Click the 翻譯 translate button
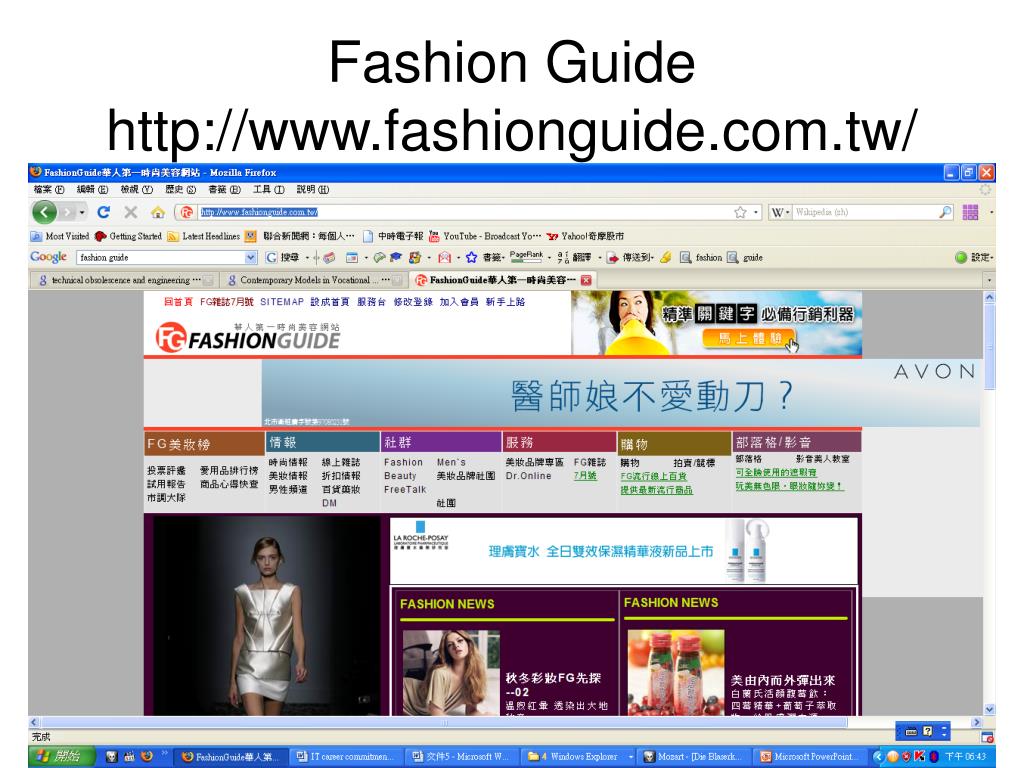The width and height of the screenshot is (1024, 768). tap(574, 257)
